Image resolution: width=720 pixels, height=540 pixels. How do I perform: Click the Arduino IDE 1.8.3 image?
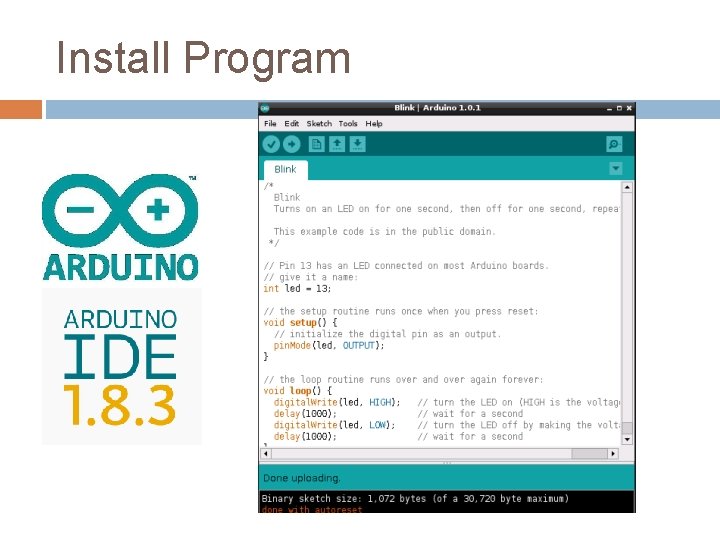[x=122, y=366]
